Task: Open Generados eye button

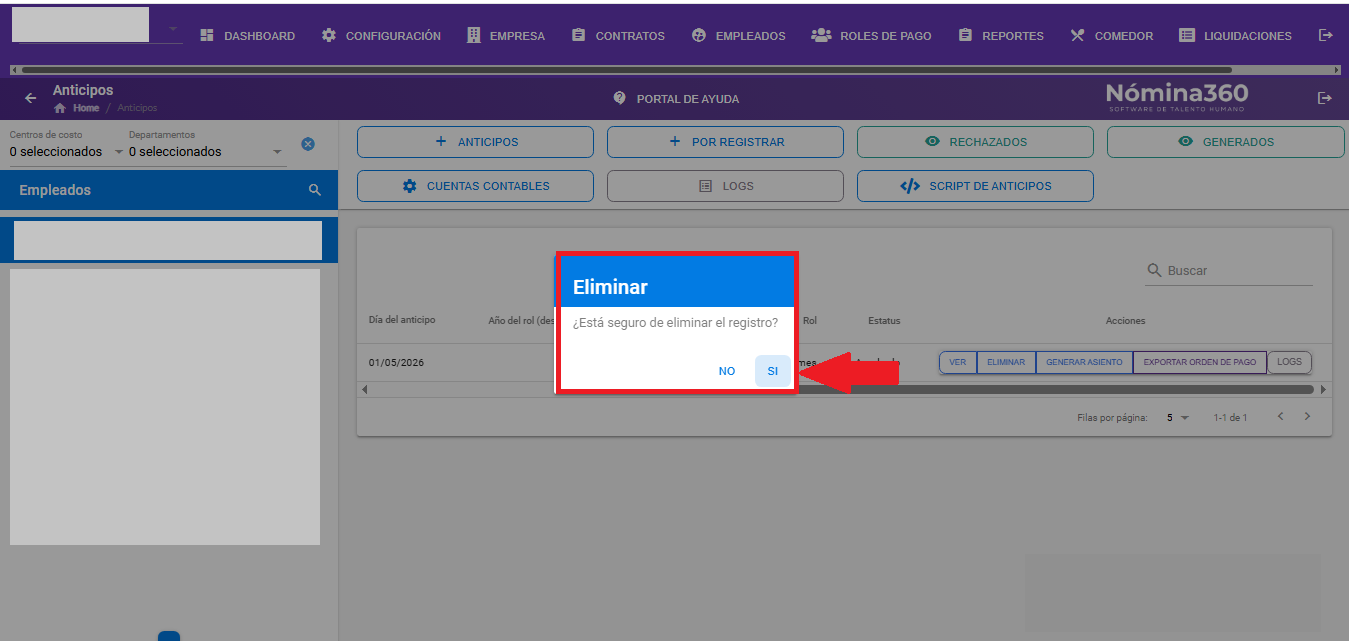Action: click(x=1225, y=142)
